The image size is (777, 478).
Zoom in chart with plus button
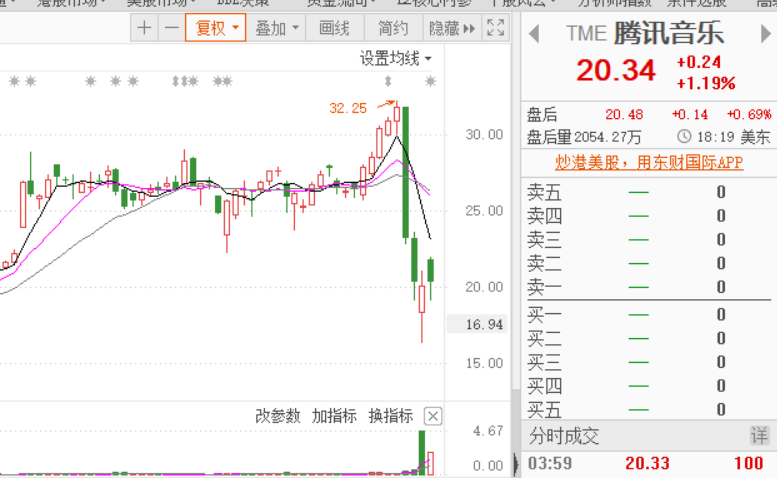point(144,28)
